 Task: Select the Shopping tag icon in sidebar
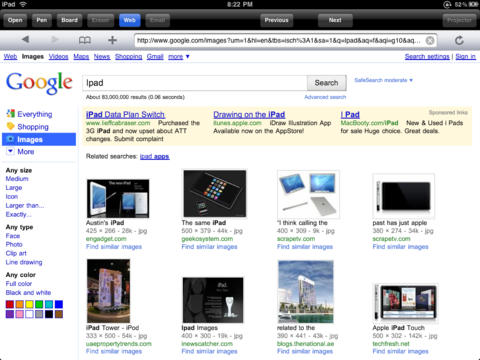(x=11, y=126)
